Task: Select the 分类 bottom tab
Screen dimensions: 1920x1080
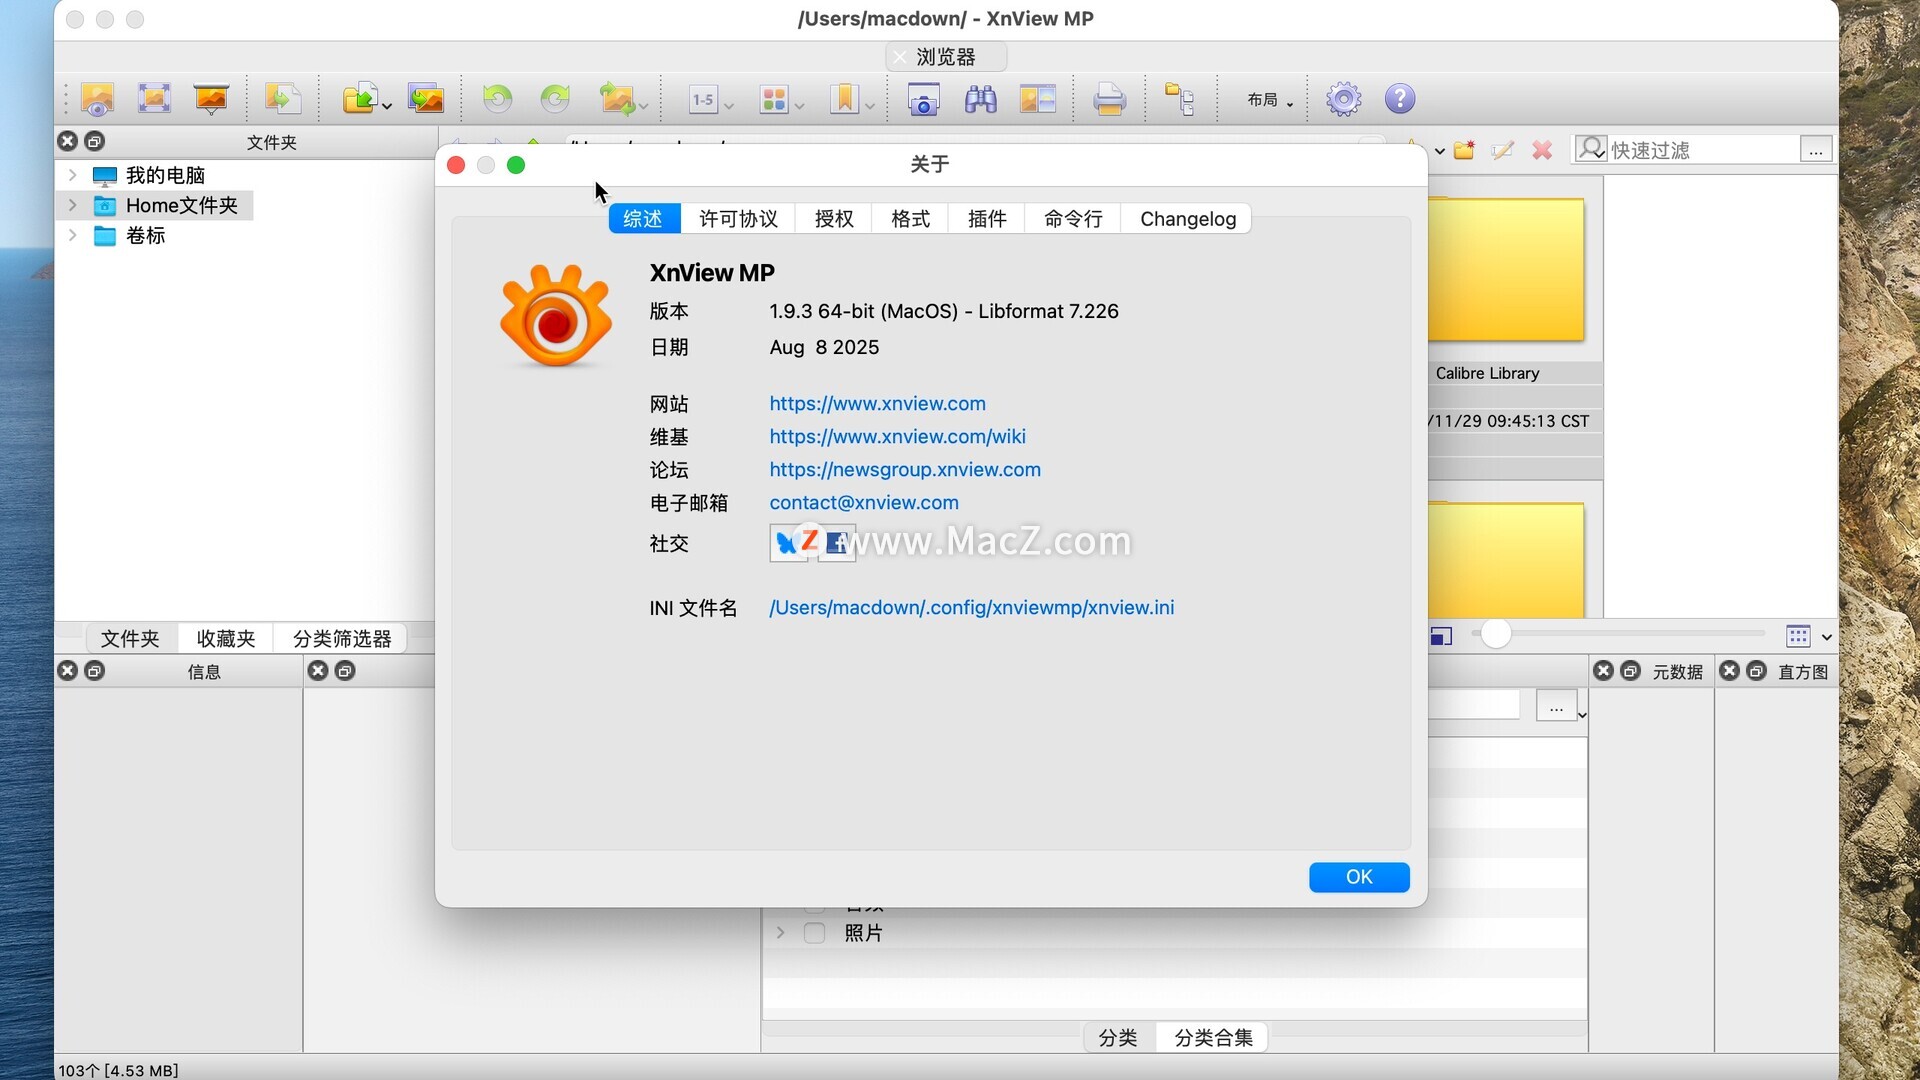Action: (1118, 1038)
